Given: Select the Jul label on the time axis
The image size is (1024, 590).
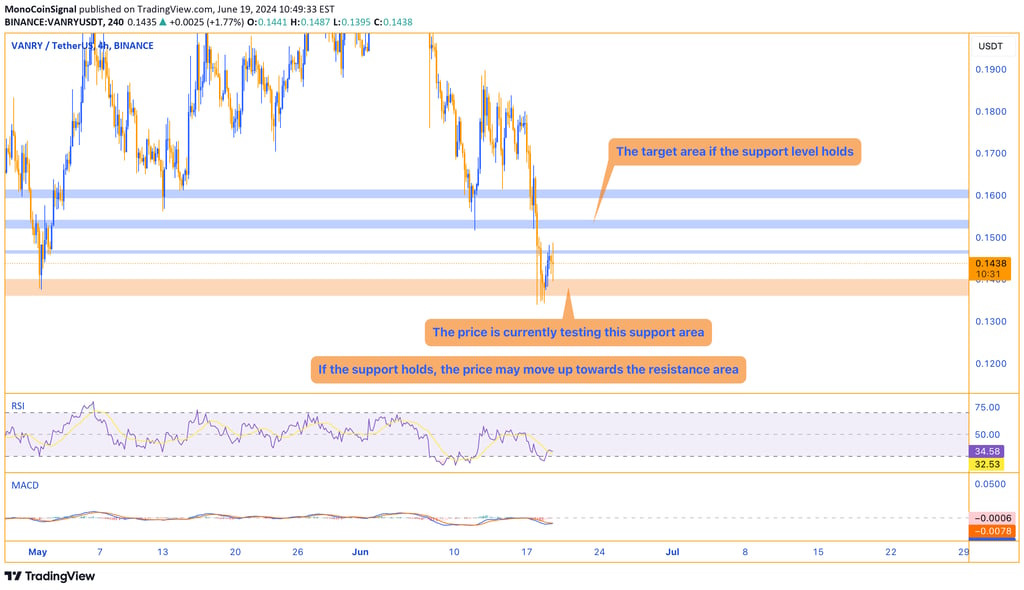Looking at the screenshot, I should tap(672, 551).
